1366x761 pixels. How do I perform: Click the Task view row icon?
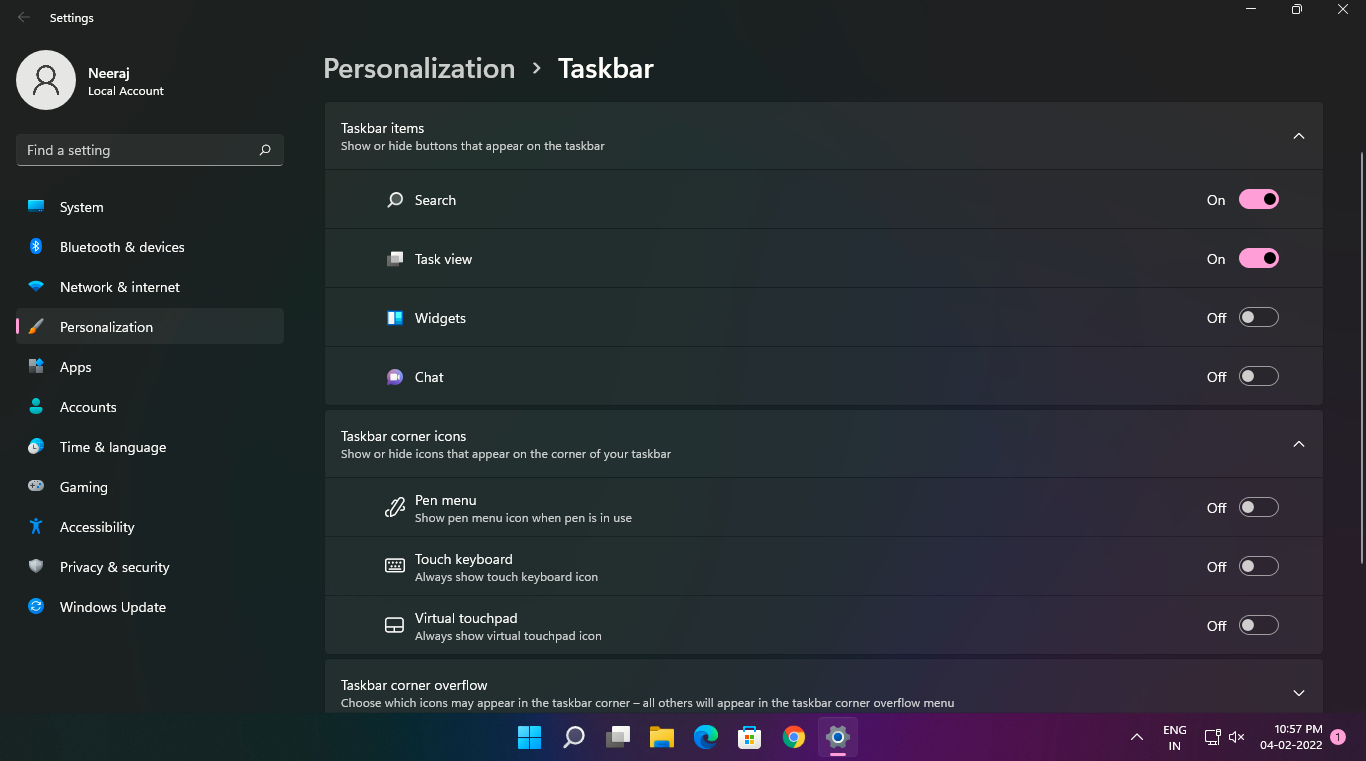(395, 259)
